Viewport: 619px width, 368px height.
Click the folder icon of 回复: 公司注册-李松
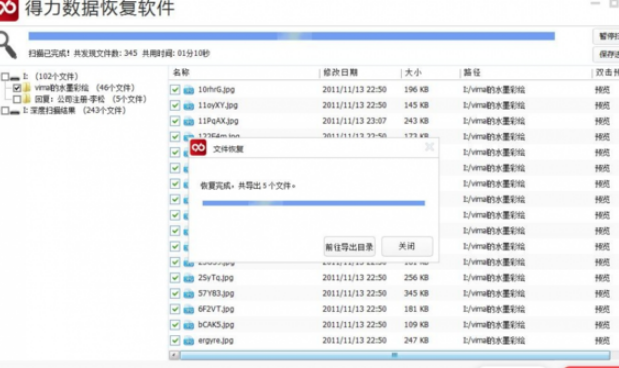tap(27, 99)
